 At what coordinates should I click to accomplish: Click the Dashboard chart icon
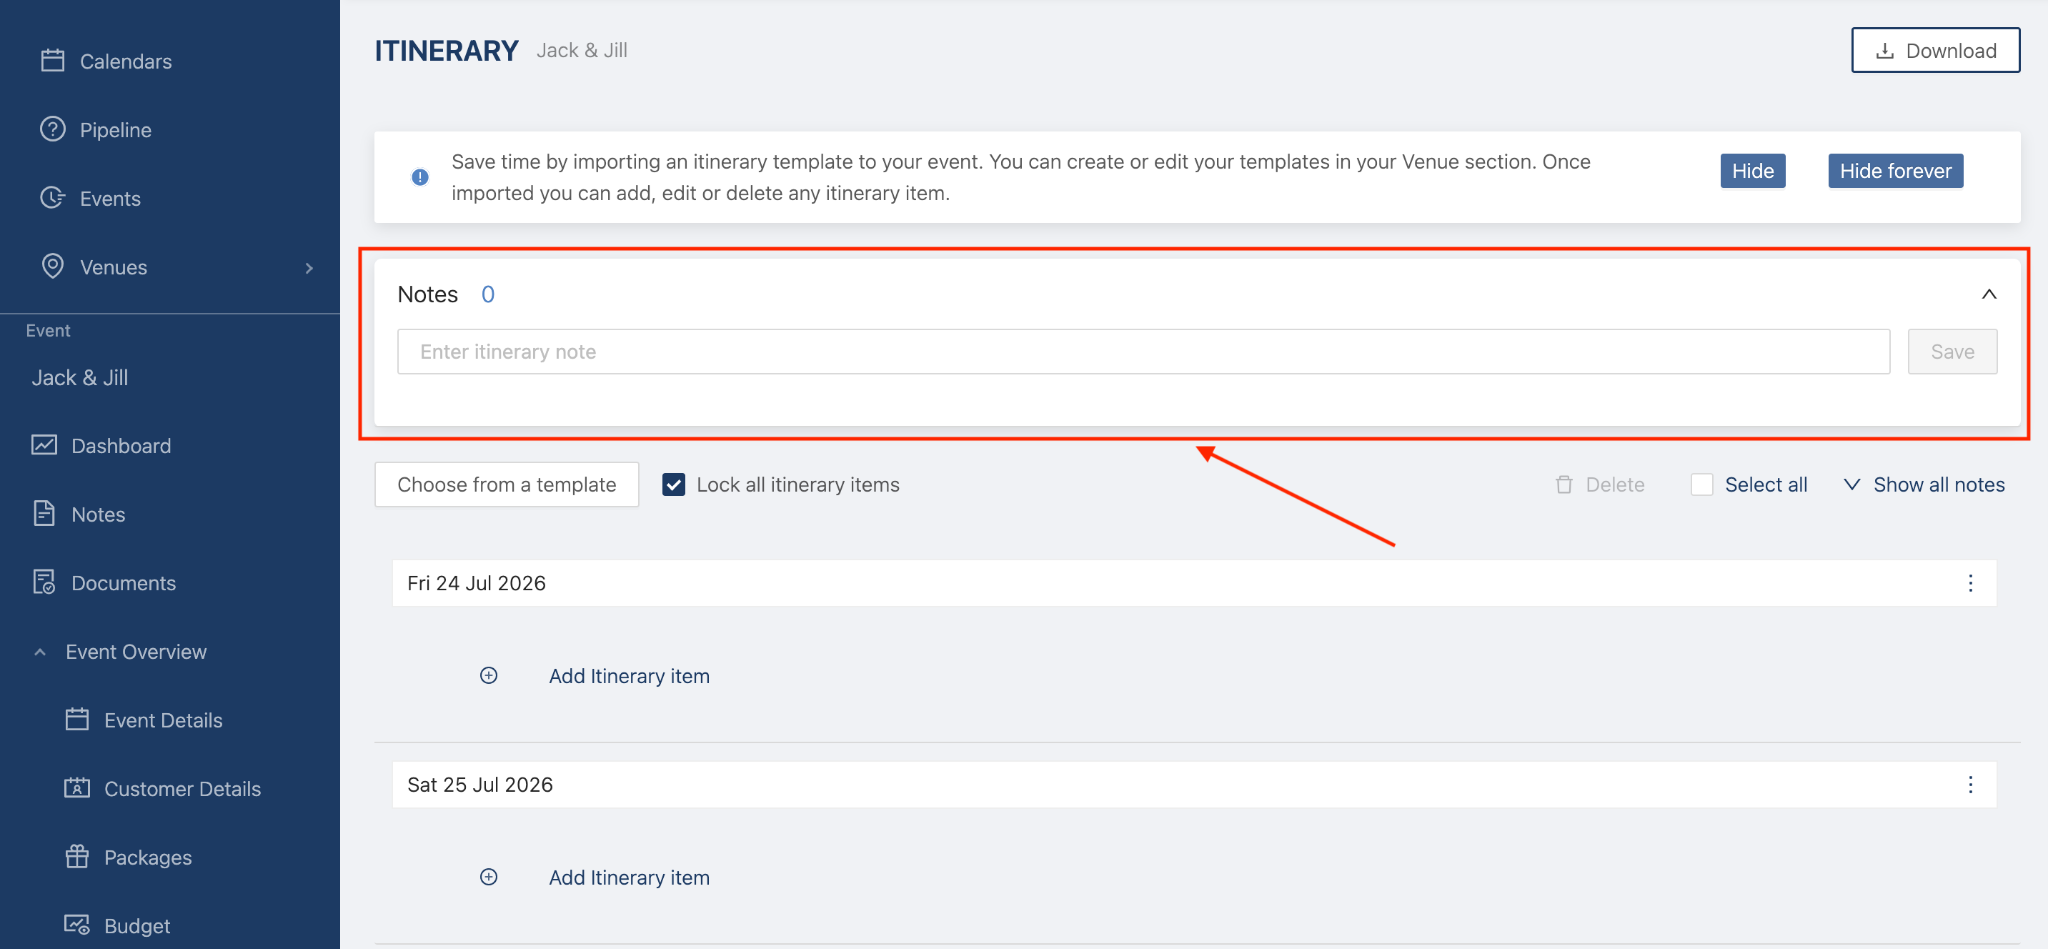pyautogui.click(x=44, y=445)
